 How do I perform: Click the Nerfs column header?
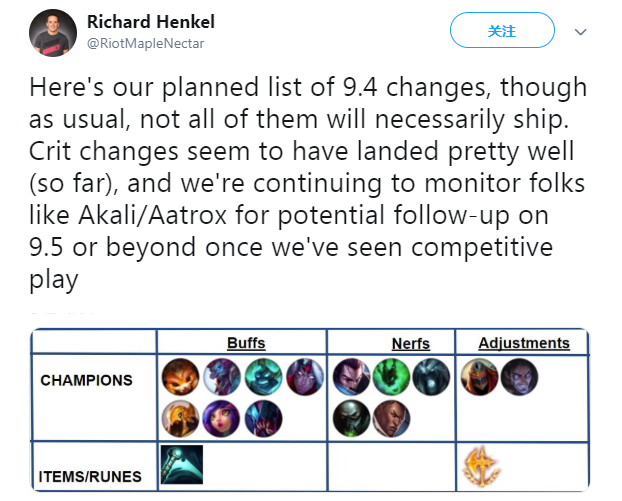click(410, 343)
